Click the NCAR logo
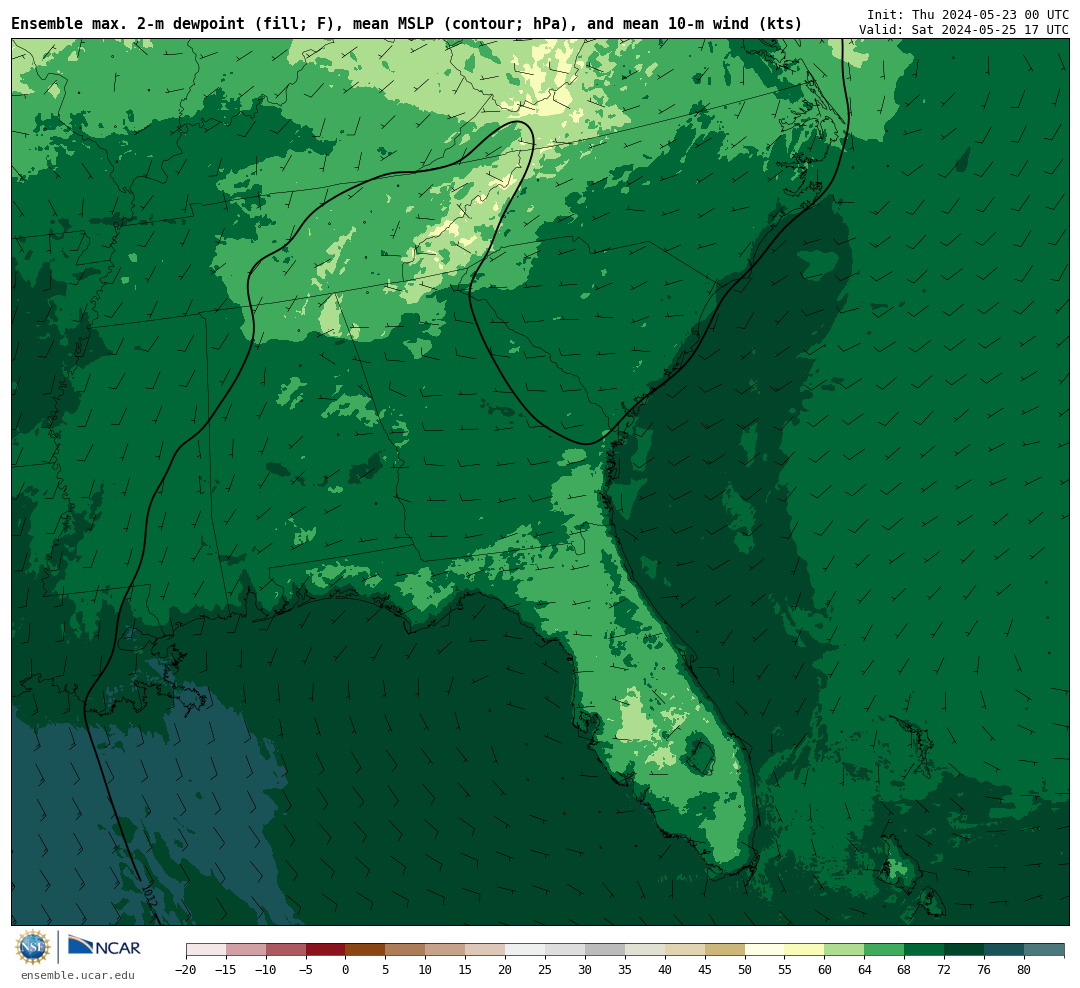This screenshot has height=988, width=1080. (x=104, y=946)
